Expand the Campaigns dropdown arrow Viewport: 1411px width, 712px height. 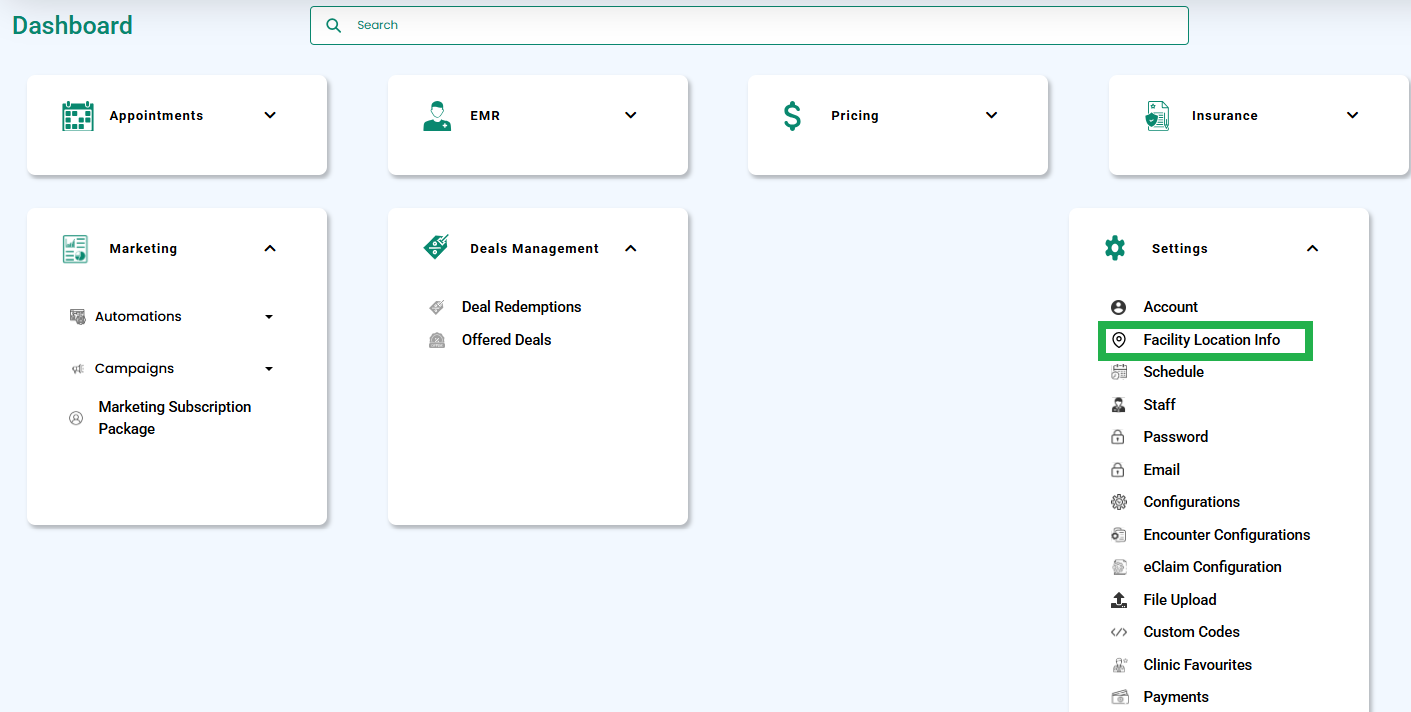coord(269,369)
